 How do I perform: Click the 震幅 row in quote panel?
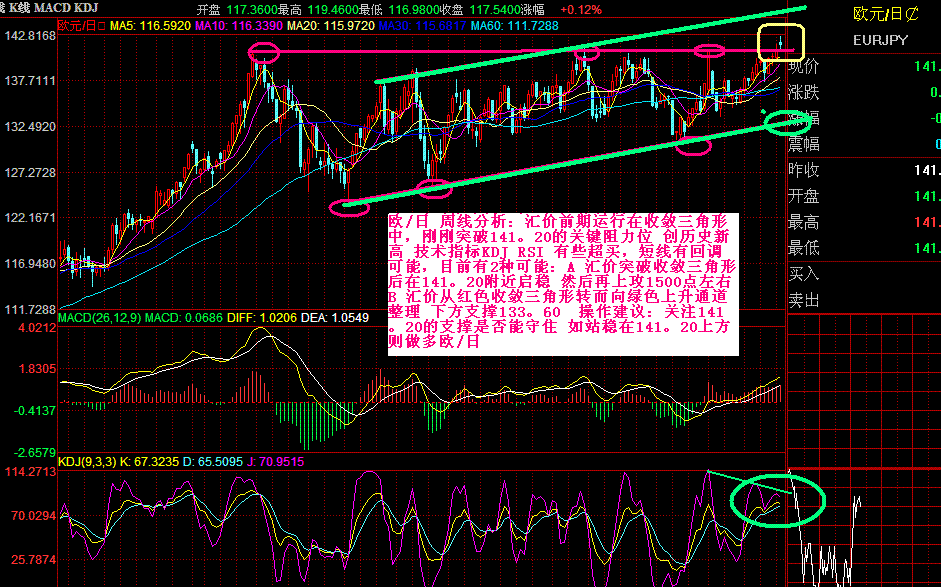864,144
